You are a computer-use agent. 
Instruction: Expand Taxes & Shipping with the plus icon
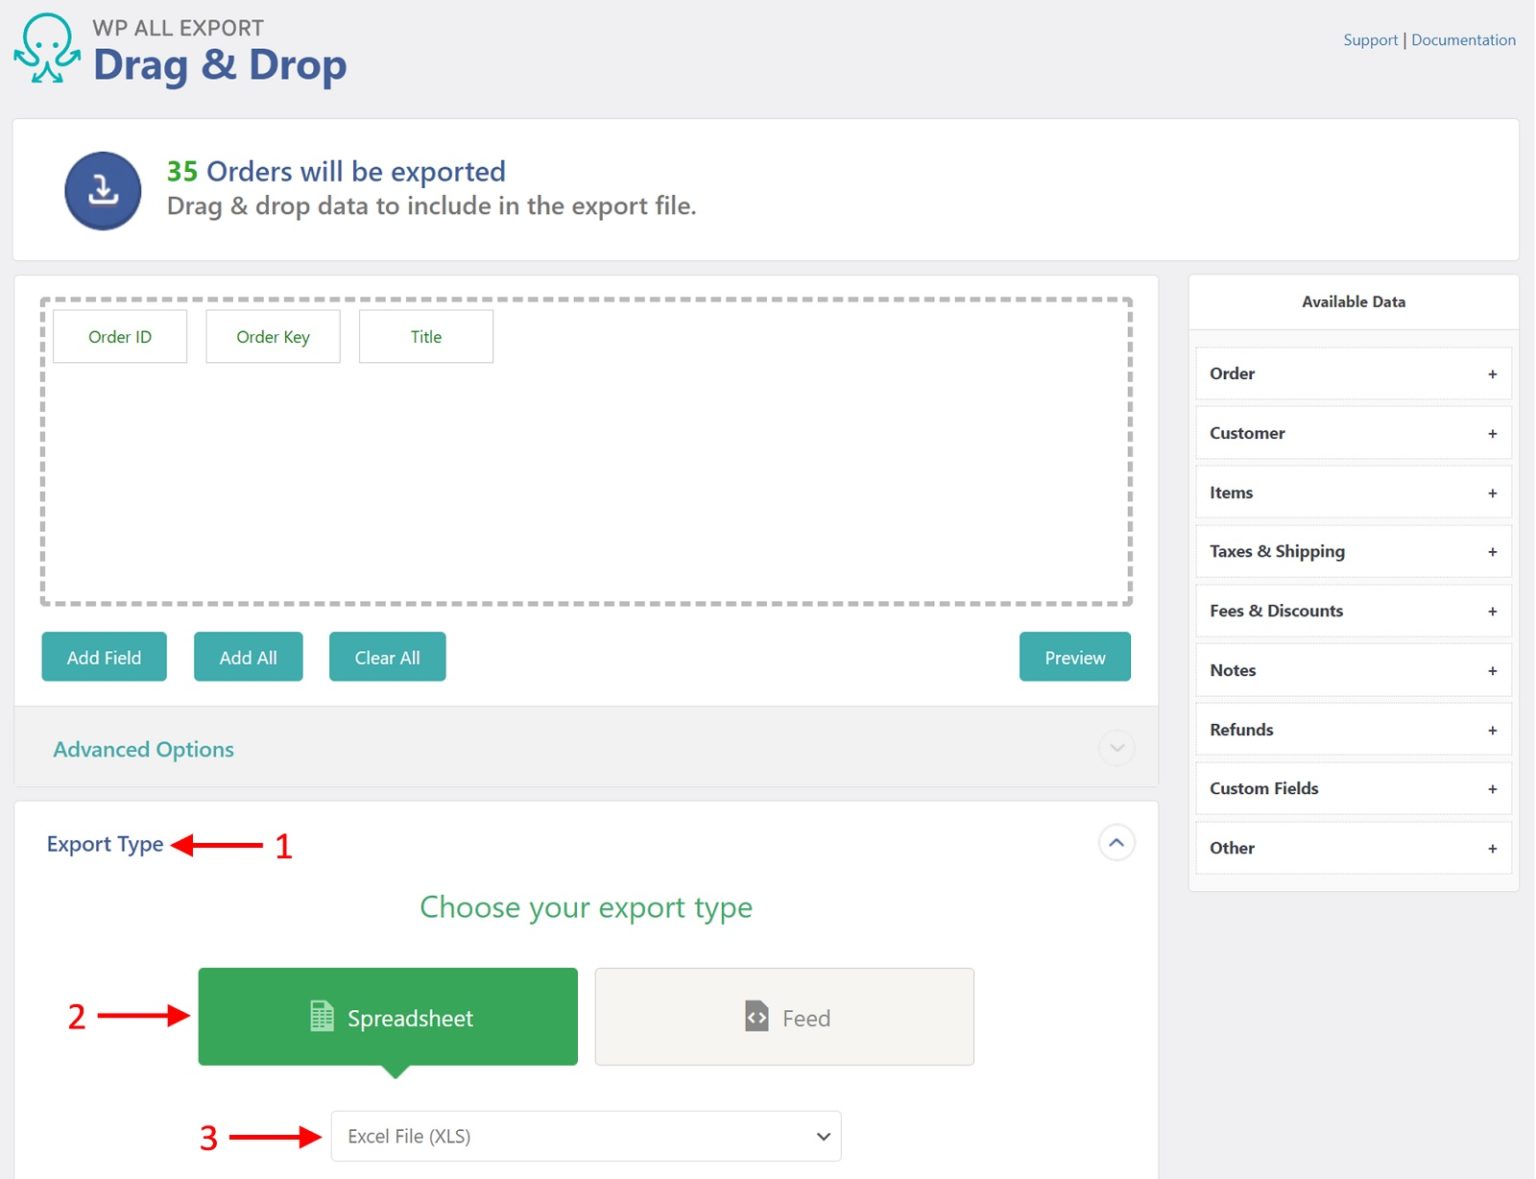click(x=1491, y=551)
